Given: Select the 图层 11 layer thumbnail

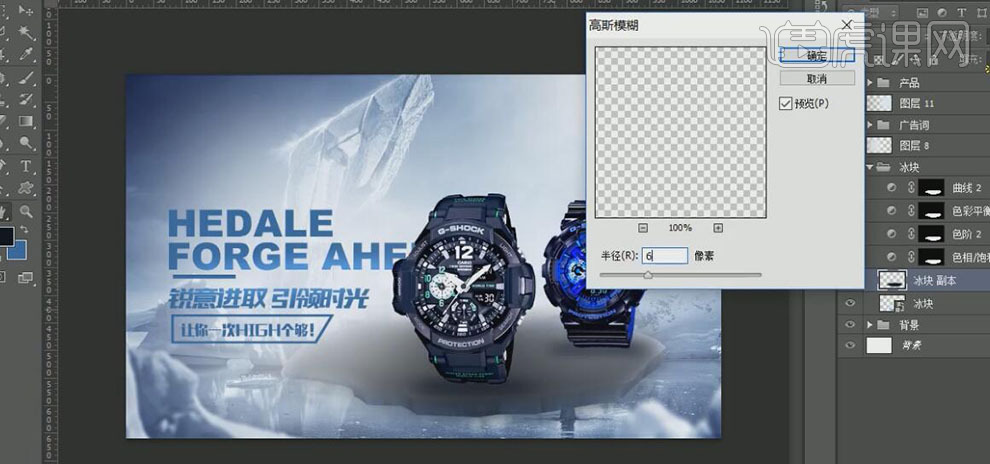Looking at the screenshot, I should (x=879, y=104).
